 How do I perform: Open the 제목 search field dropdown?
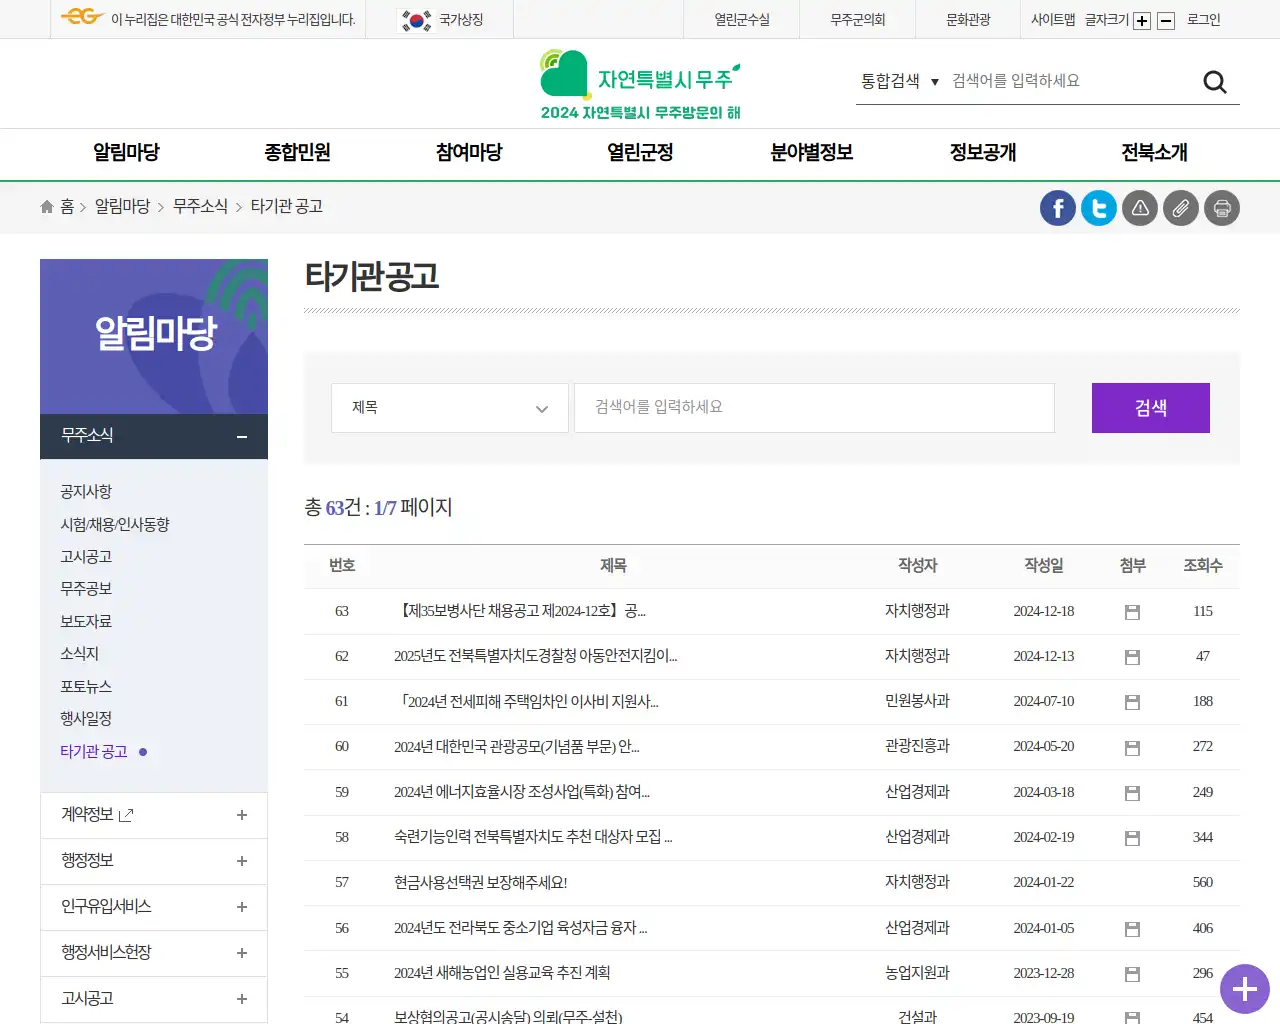coord(449,408)
